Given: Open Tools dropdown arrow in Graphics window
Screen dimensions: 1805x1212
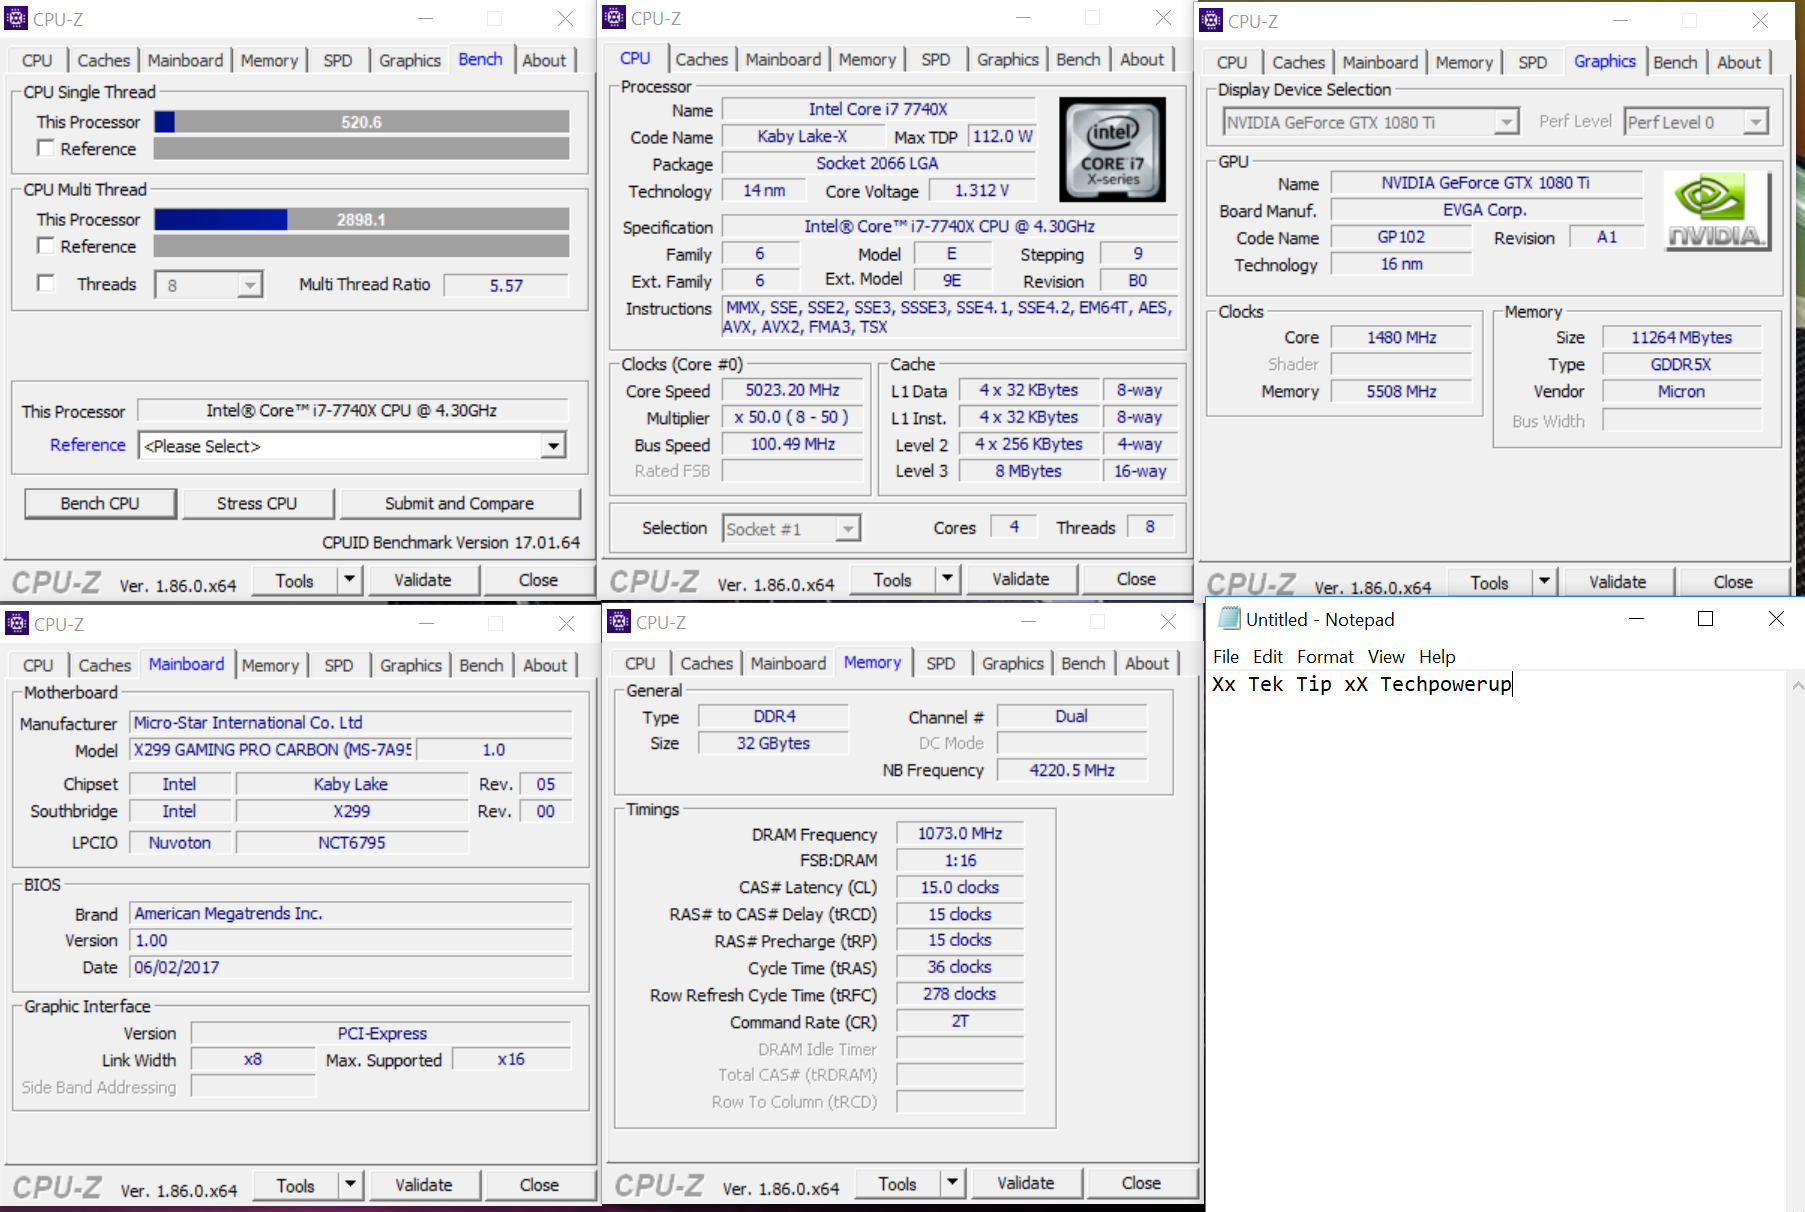Looking at the screenshot, I should (1544, 582).
